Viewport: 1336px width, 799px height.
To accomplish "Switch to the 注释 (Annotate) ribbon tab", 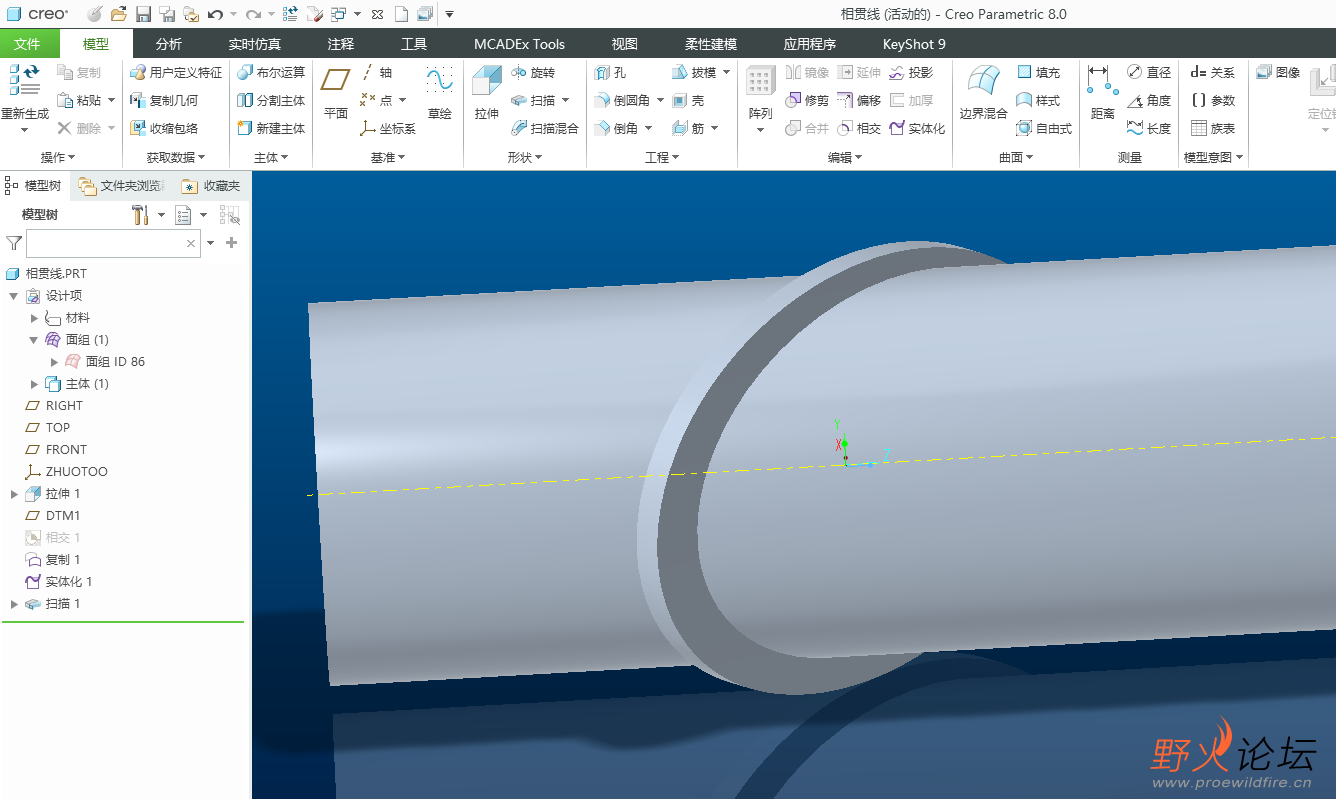I will (x=341, y=44).
